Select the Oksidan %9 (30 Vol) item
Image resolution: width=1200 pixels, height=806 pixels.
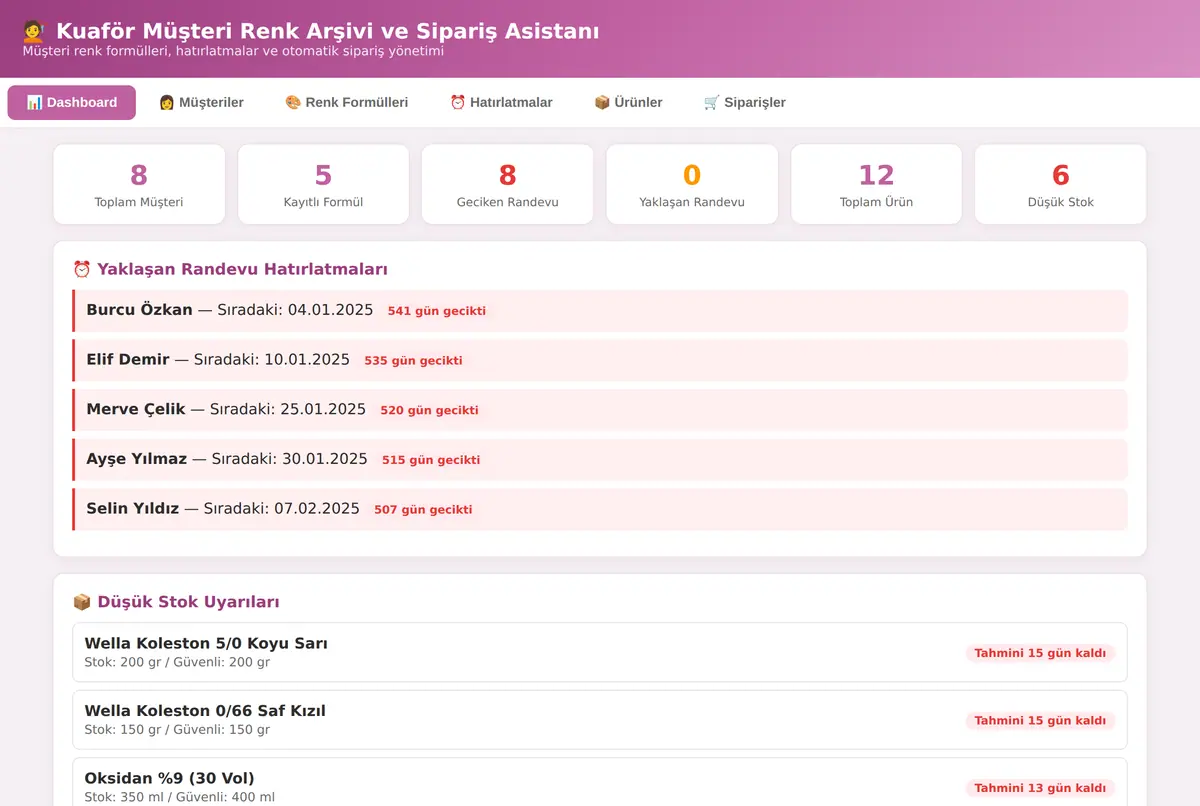600,782
